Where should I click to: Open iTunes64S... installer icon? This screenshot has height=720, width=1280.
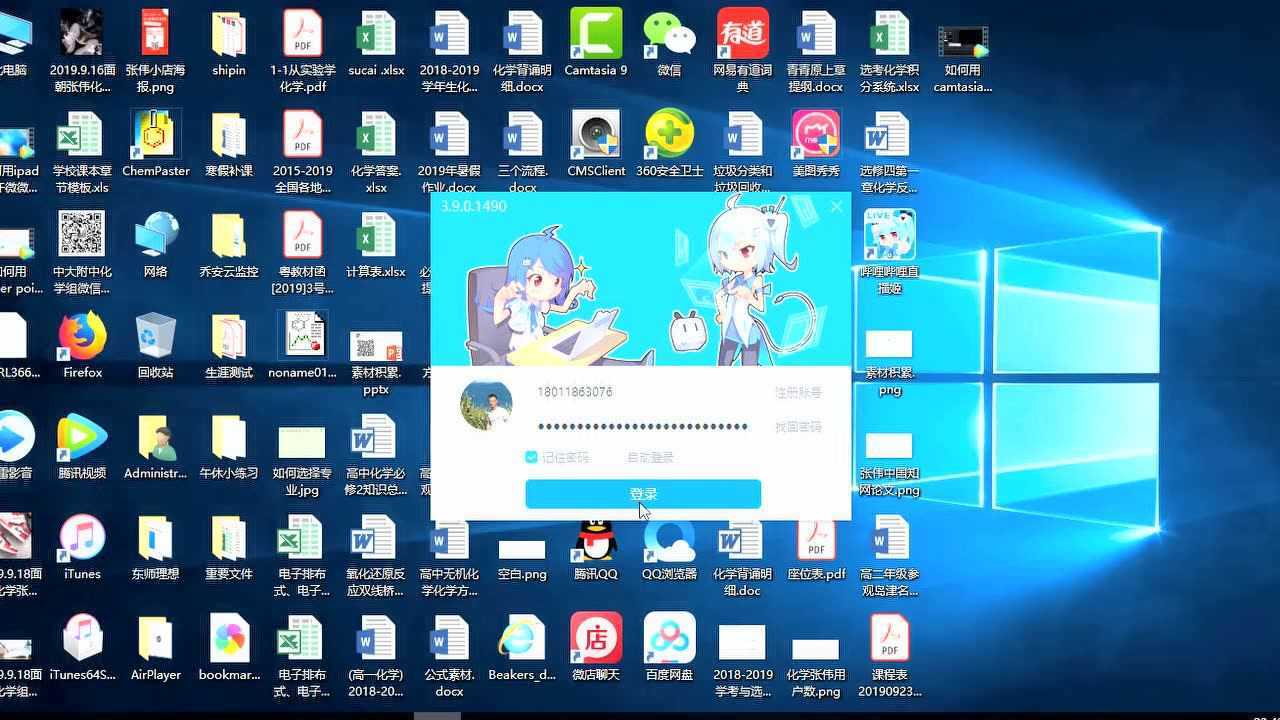point(82,649)
